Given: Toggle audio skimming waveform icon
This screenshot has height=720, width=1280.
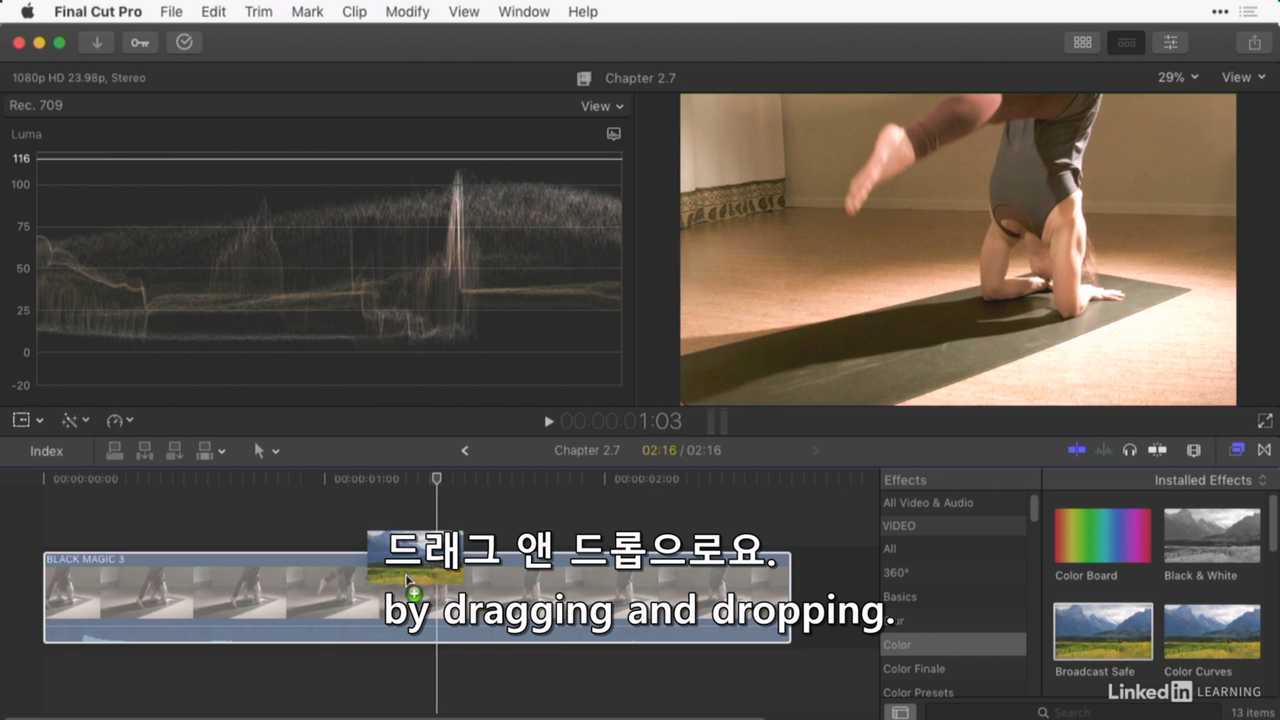Looking at the screenshot, I should 1104,450.
